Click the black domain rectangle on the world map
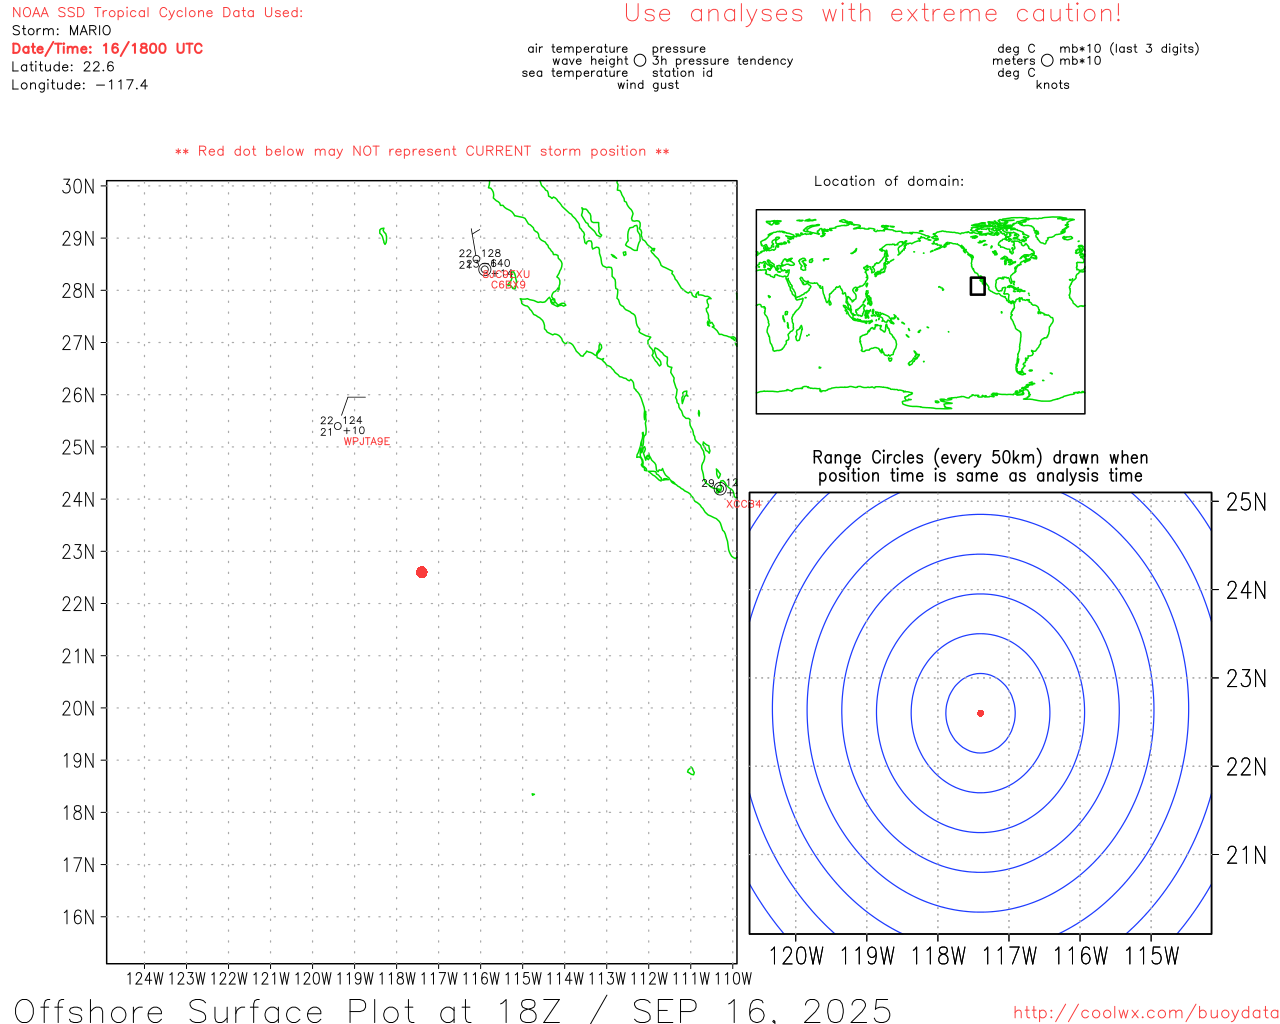 [x=977, y=286]
